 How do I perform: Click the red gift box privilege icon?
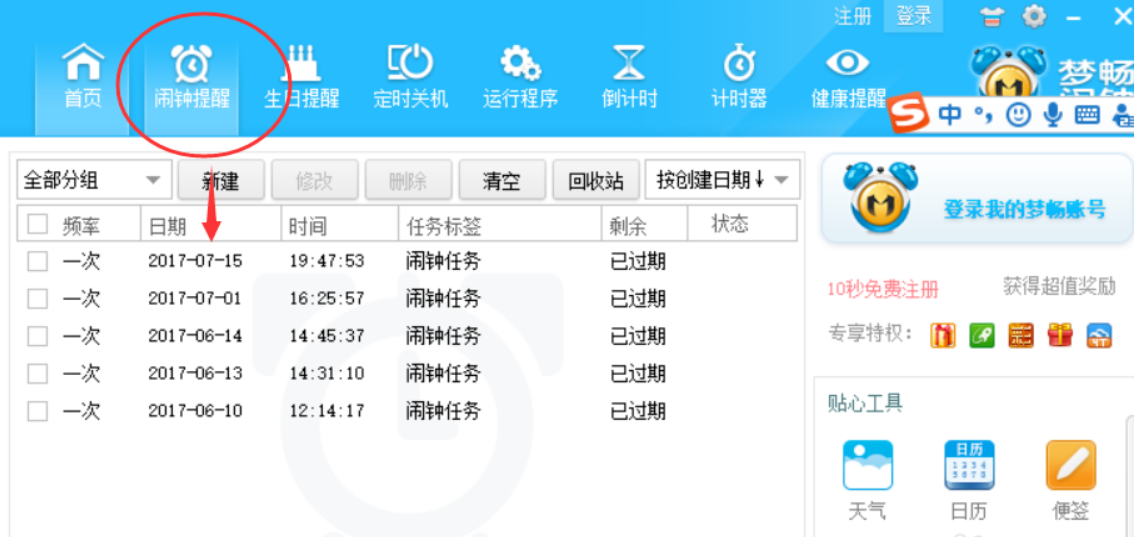click(1060, 335)
